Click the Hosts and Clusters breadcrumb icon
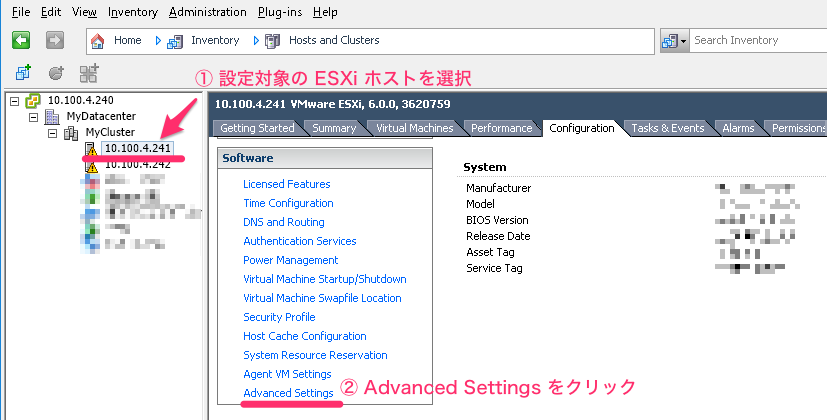The image size is (827, 420). pyautogui.click(x=272, y=41)
